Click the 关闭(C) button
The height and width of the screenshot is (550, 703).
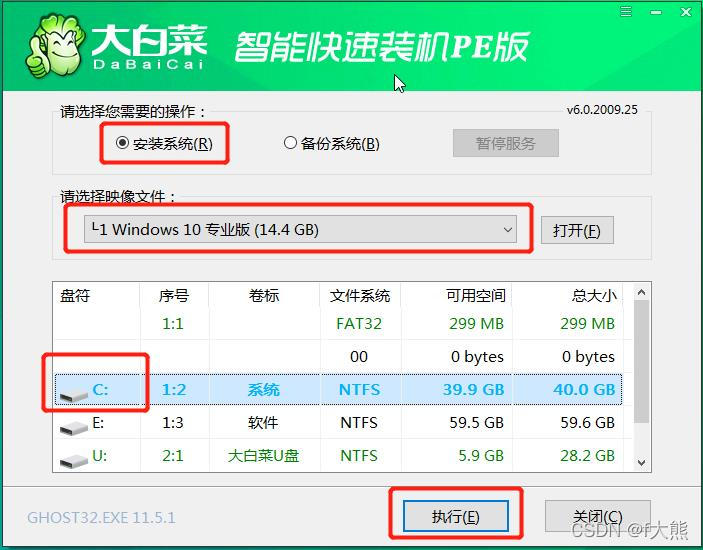598,516
